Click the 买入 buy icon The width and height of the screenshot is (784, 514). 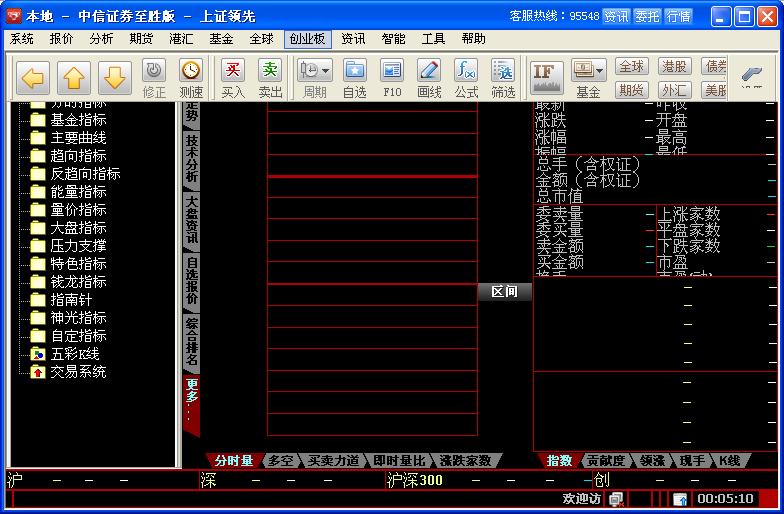pyautogui.click(x=232, y=78)
